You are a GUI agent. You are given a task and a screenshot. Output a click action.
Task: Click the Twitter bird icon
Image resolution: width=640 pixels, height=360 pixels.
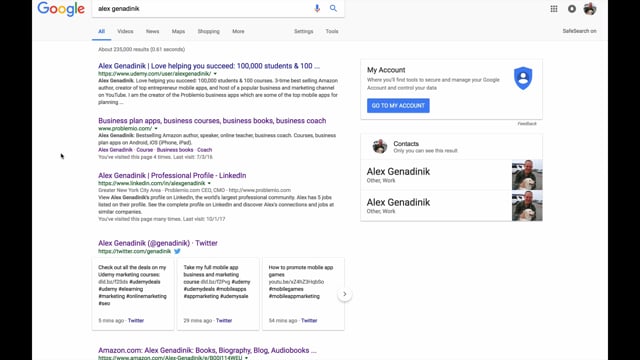point(177,251)
